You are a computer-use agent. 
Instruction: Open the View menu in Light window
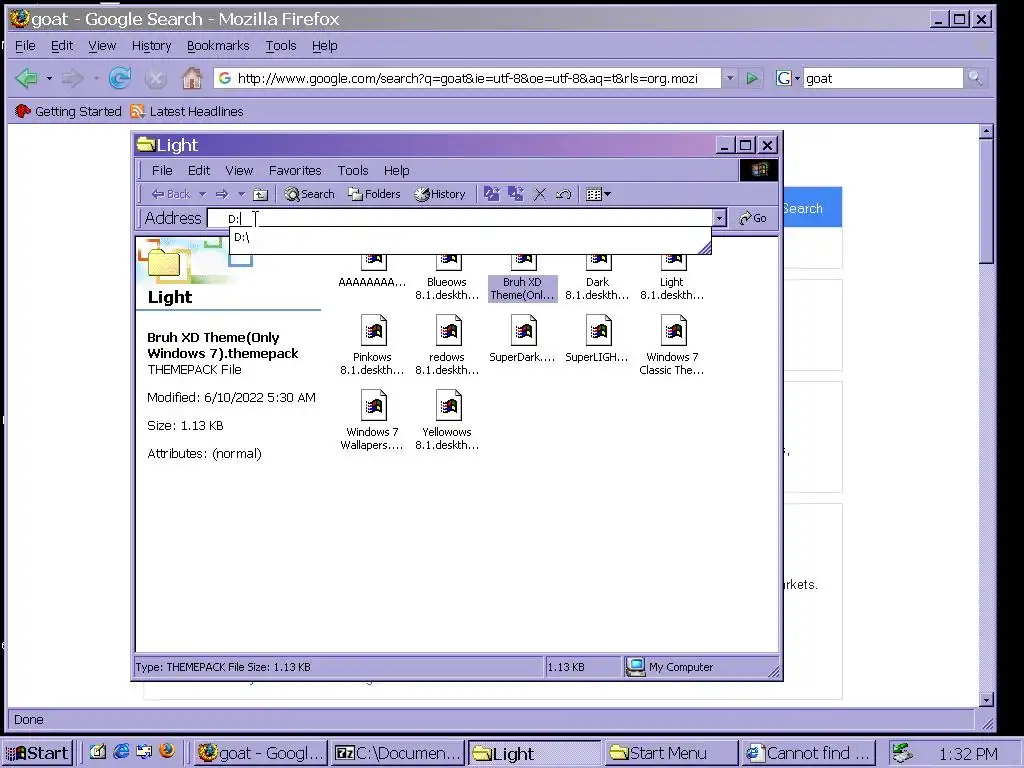[239, 170]
